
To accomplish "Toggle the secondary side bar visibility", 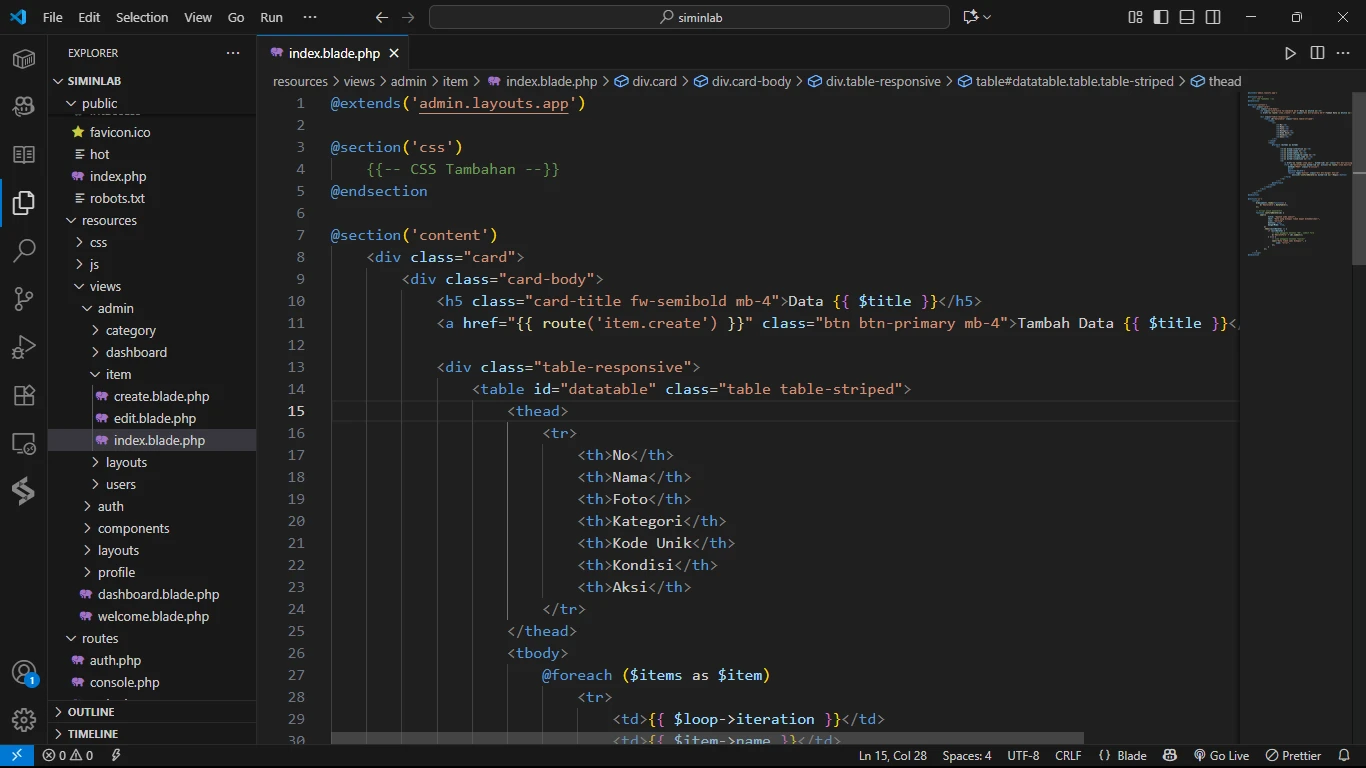I will click(x=1213, y=17).
